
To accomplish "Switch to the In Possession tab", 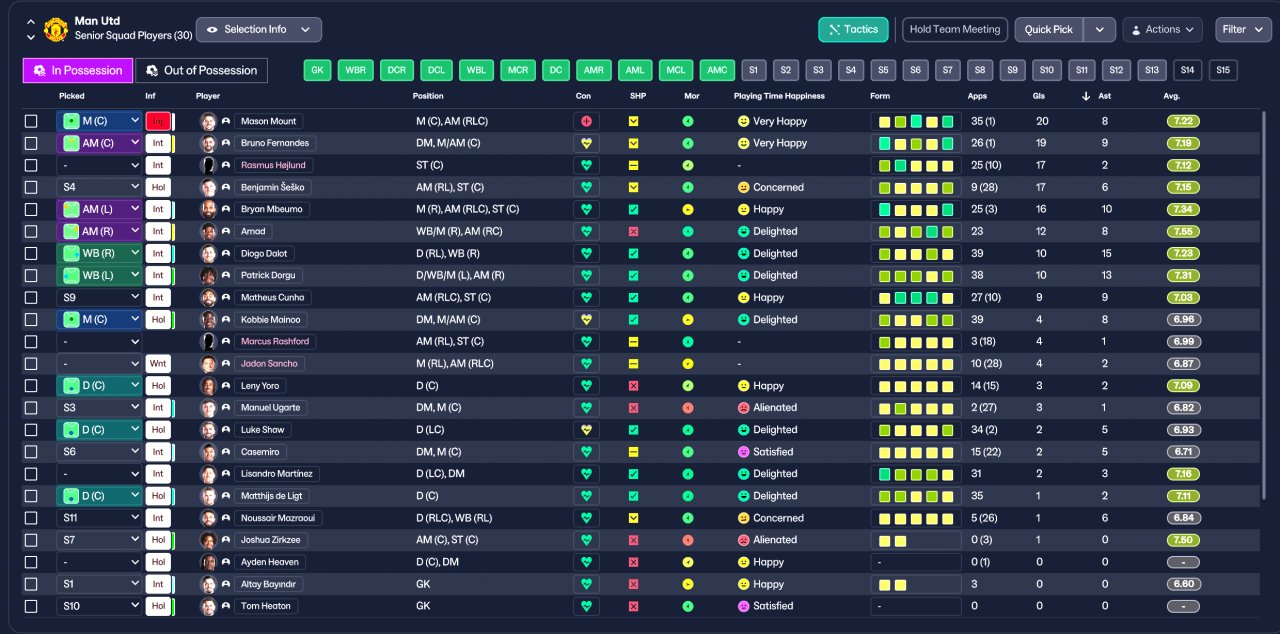I will click(78, 70).
